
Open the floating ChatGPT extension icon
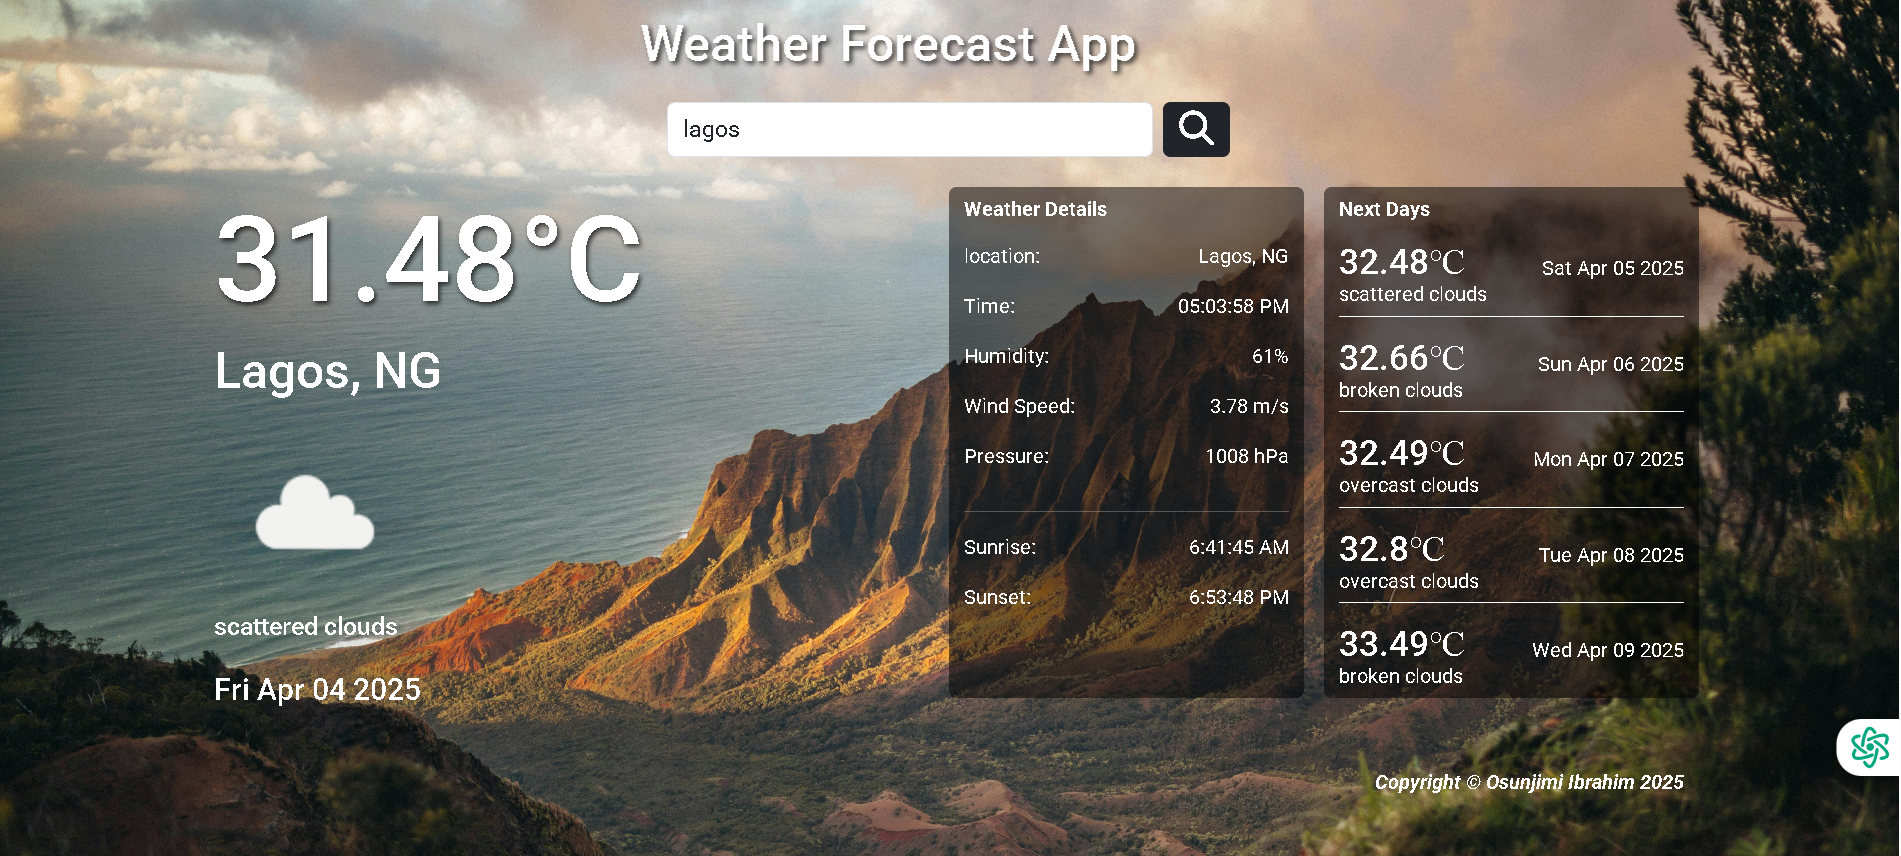pyautogui.click(x=1868, y=747)
